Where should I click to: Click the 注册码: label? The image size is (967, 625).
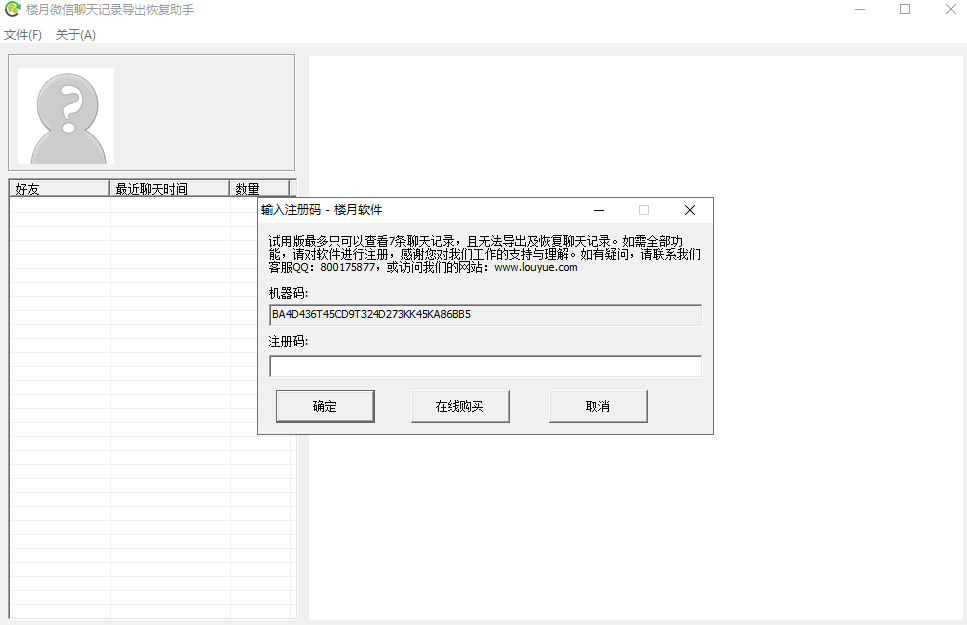pos(288,341)
